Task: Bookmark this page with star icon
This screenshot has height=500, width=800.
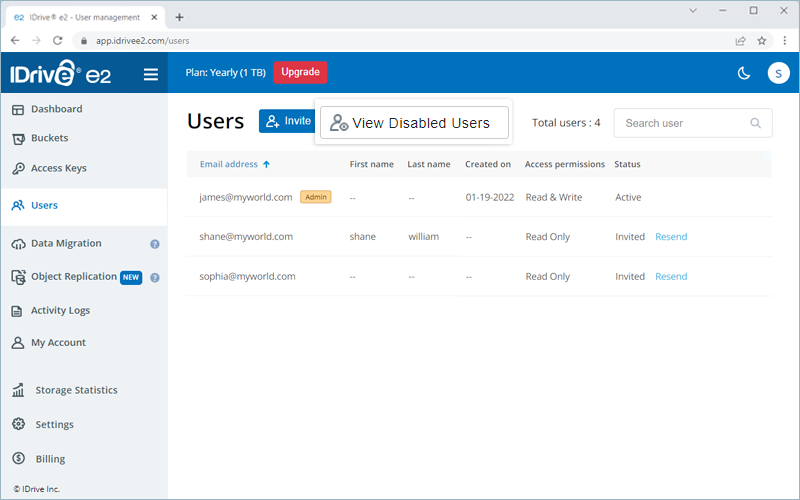Action: (x=762, y=41)
